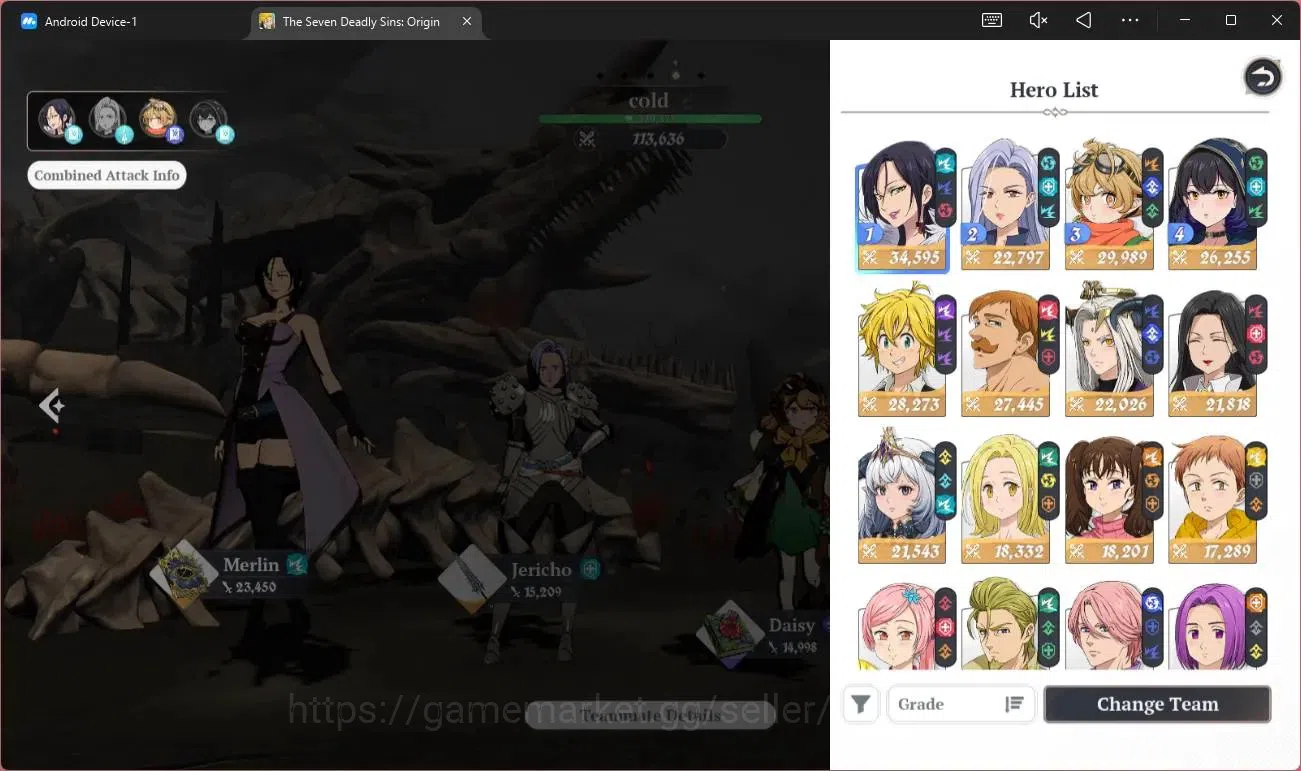Image resolution: width=1301 pixels, height=771 pixels.
Task: Open the emulator more options menu
Action: [x=1130, y=20]
